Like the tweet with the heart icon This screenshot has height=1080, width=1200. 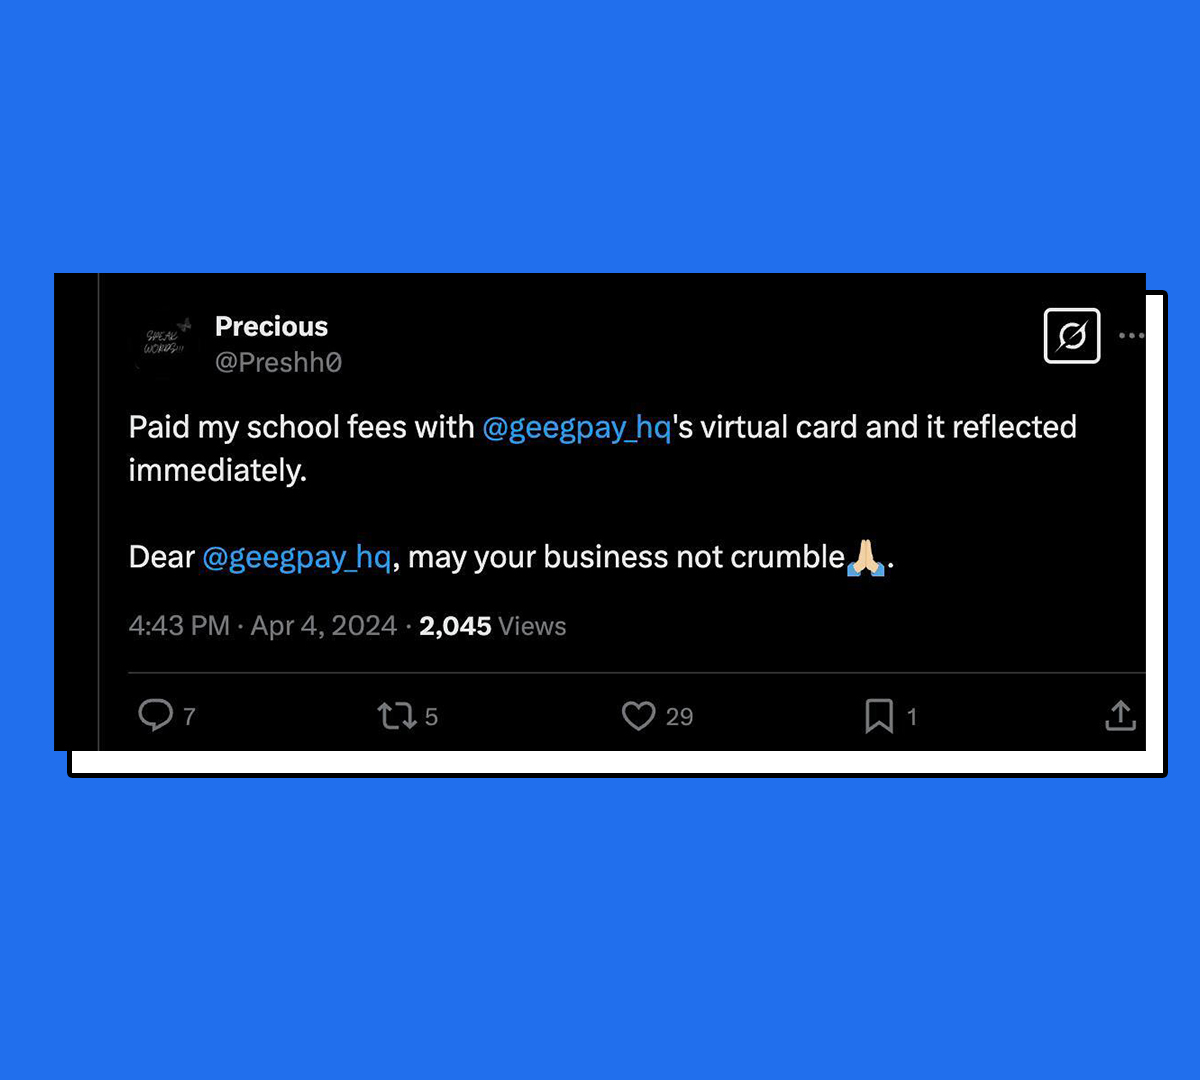tap(638, 716)
